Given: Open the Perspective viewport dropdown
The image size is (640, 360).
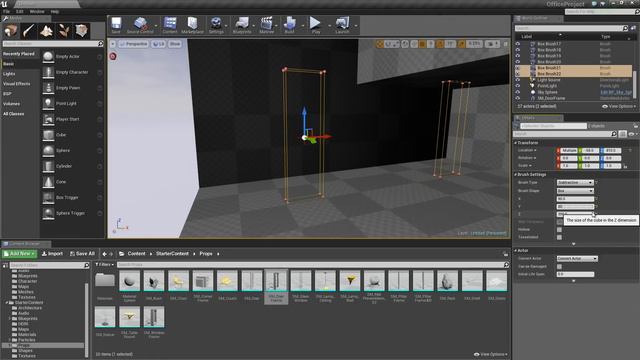Looking at the screenshot, I should (x=133, y=44).
